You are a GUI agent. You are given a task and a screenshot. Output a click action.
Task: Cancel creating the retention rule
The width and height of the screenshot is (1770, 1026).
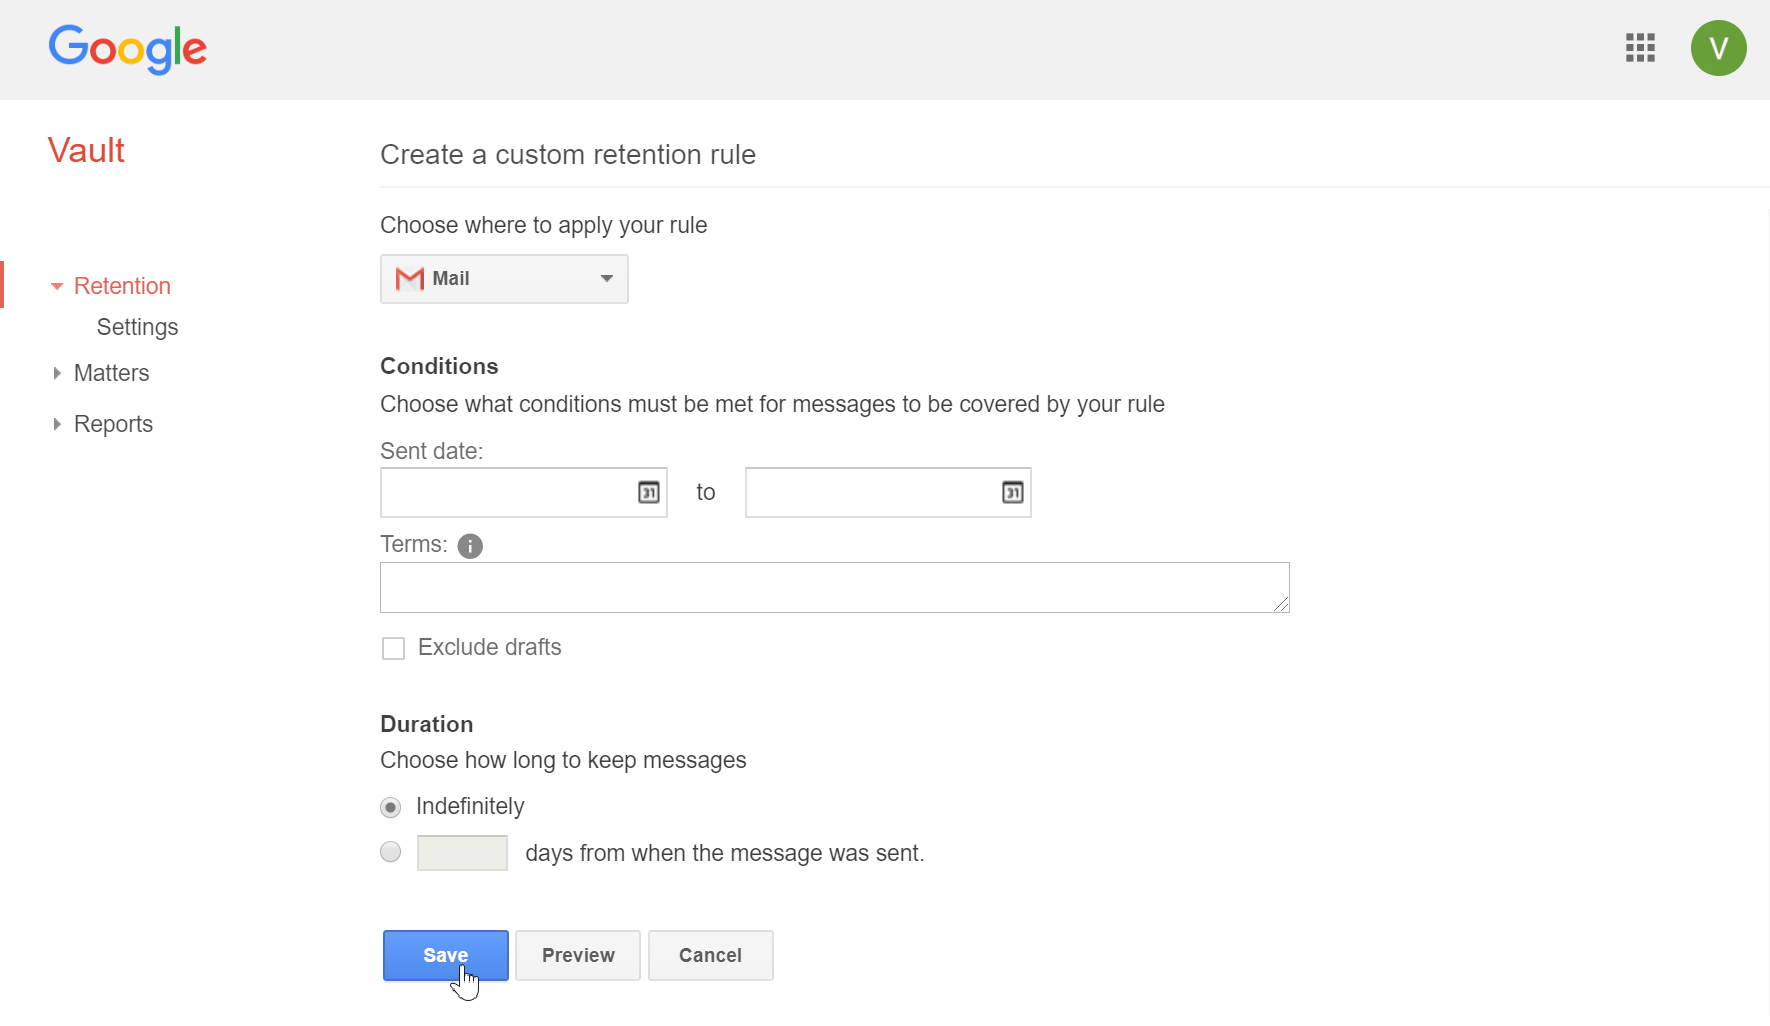pyautogui.click(x=710, y=955)
